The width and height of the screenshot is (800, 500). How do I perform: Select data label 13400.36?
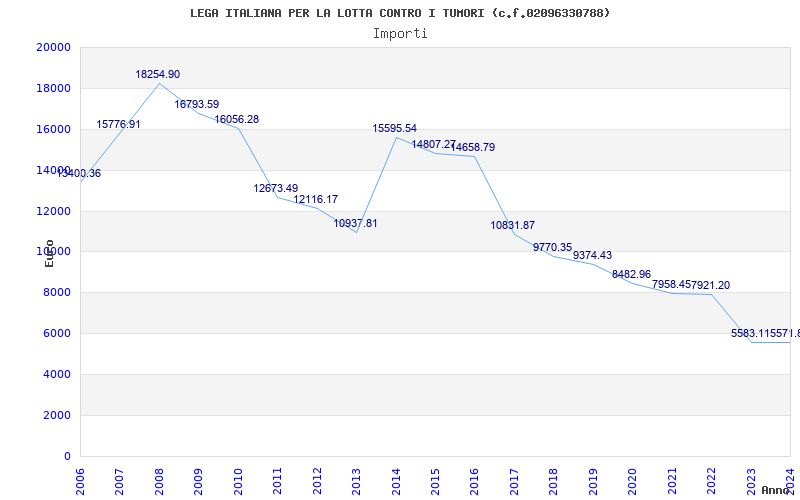pyautogui.click(x=79, y=173)
